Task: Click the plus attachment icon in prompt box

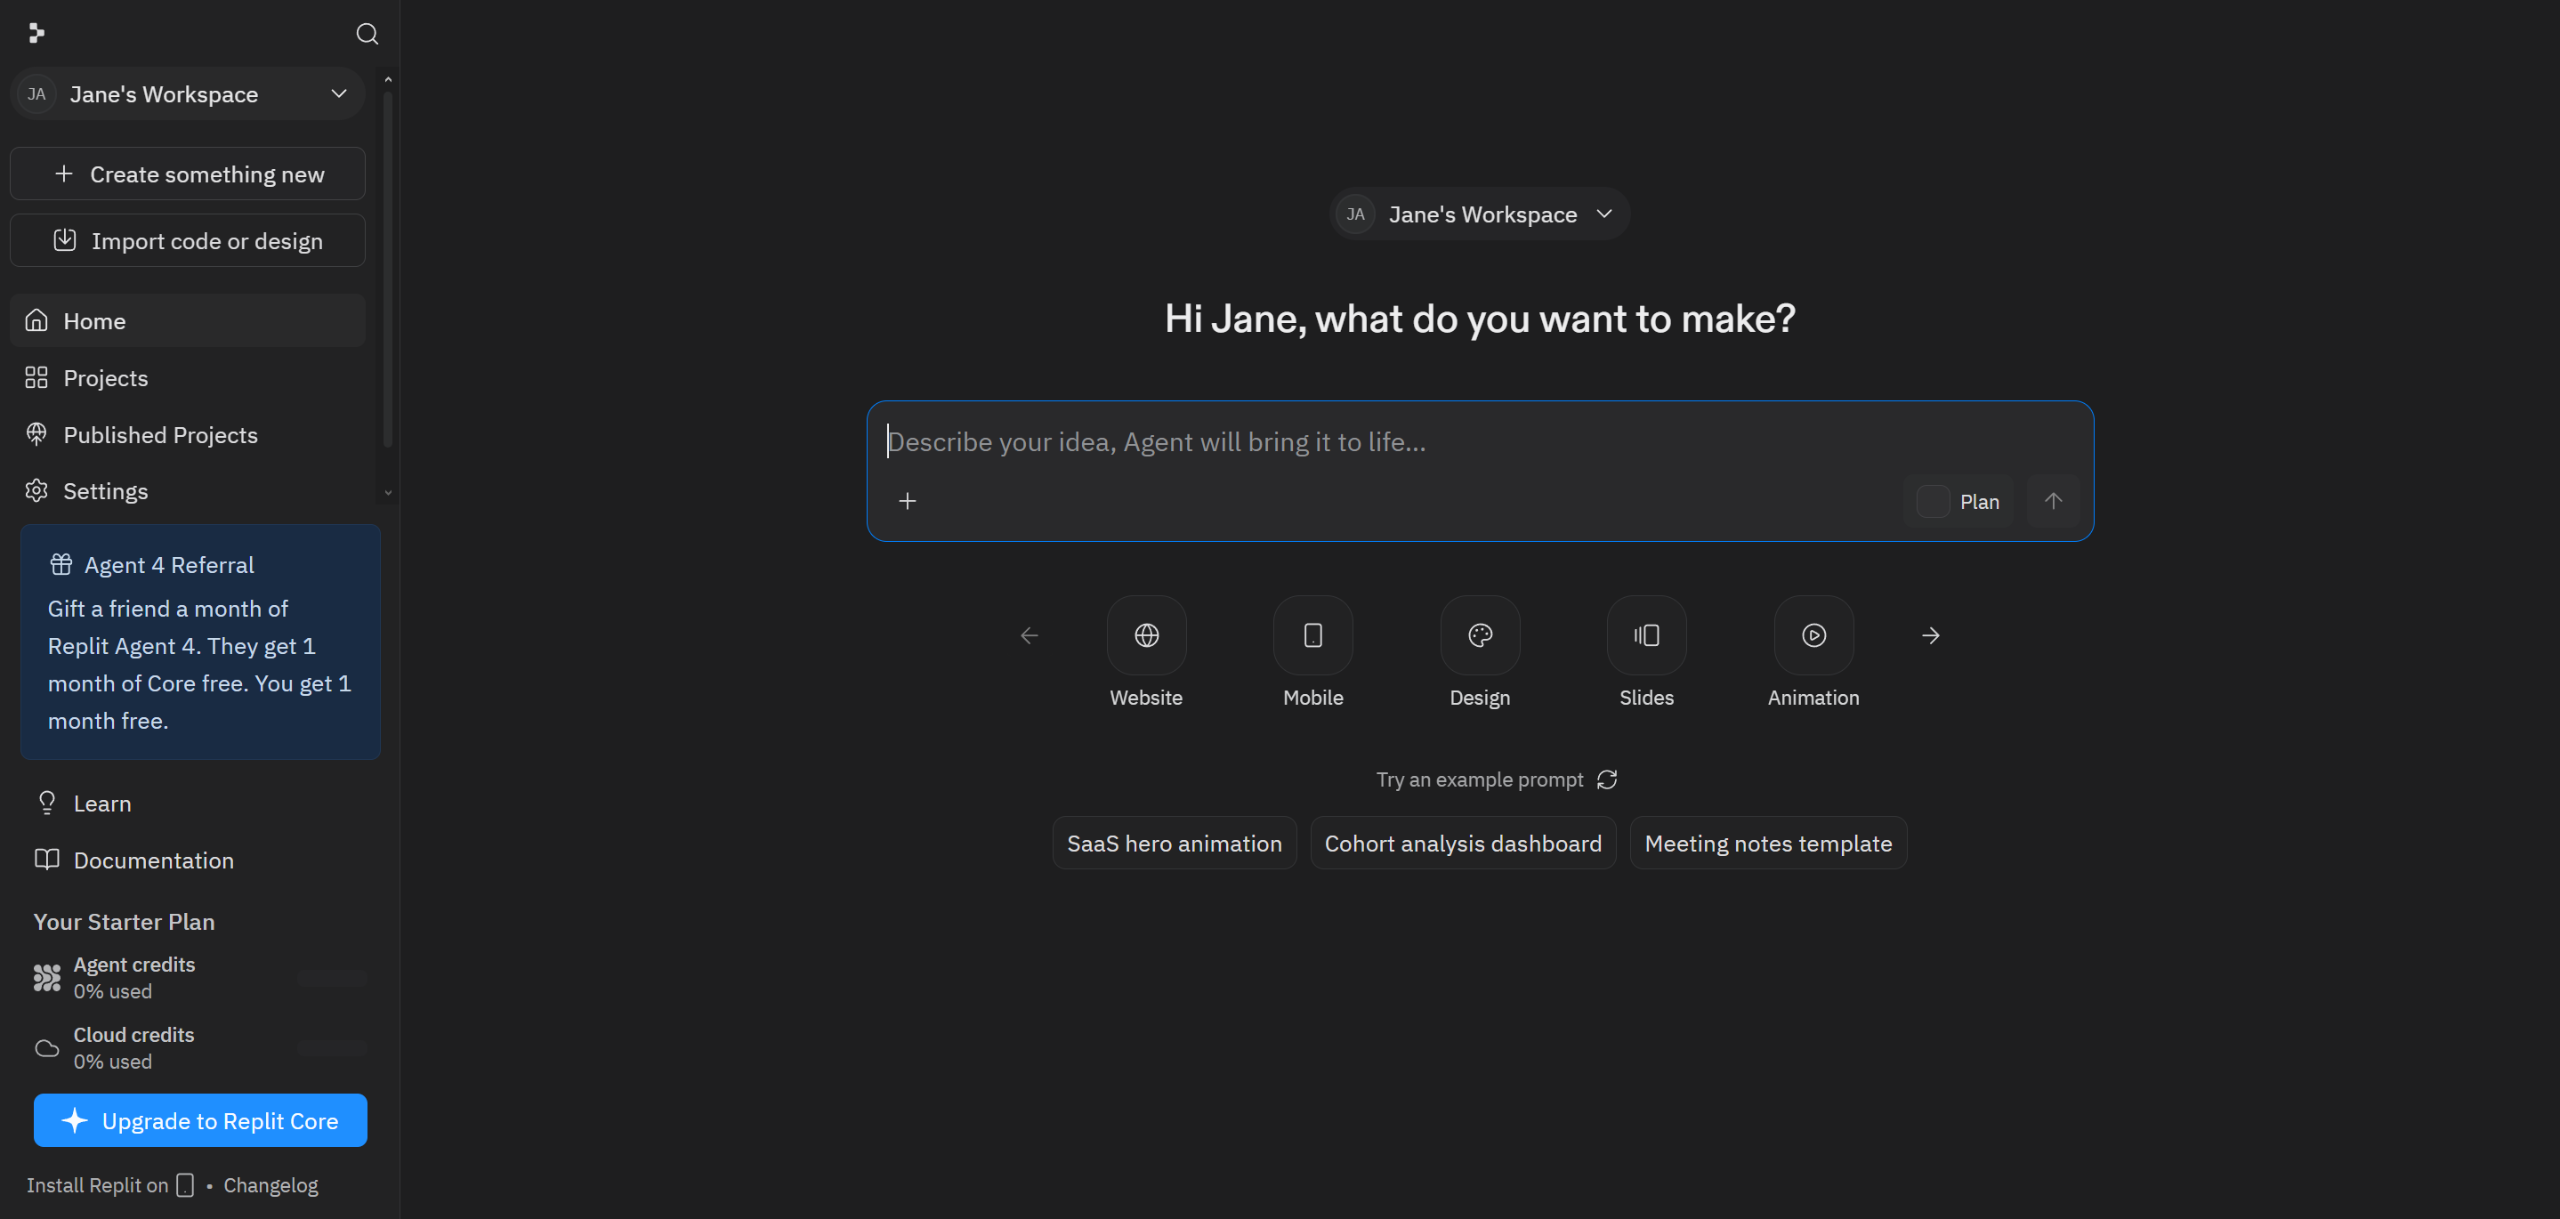Action: 907,501
